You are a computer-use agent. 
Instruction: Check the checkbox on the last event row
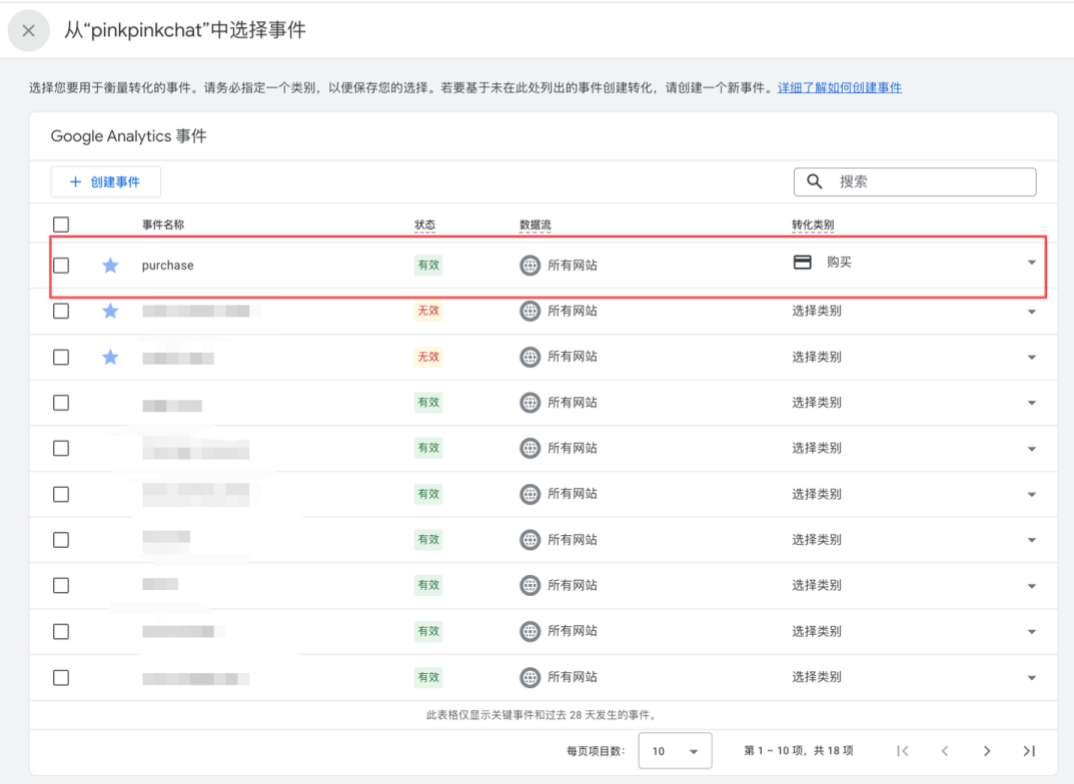[61, 676]
